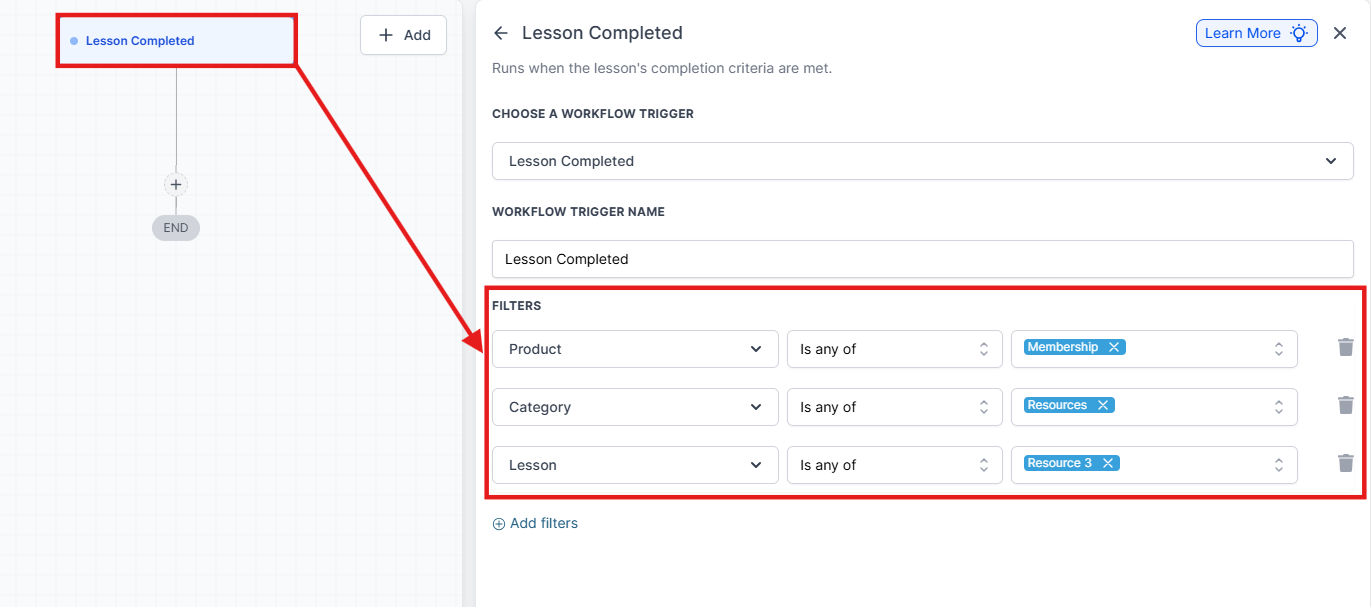Remove the Resource 3 tag

1108,463
